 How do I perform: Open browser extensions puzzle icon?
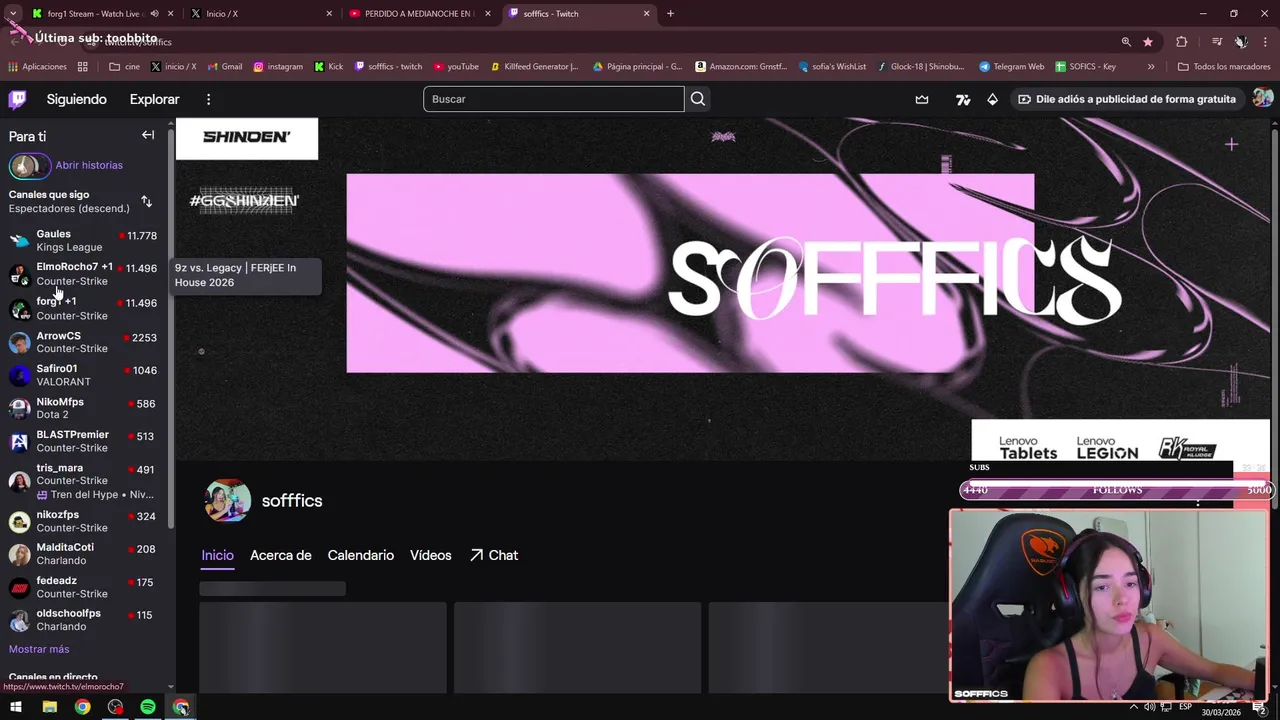pyautogui.click(x=1182, y=42)
